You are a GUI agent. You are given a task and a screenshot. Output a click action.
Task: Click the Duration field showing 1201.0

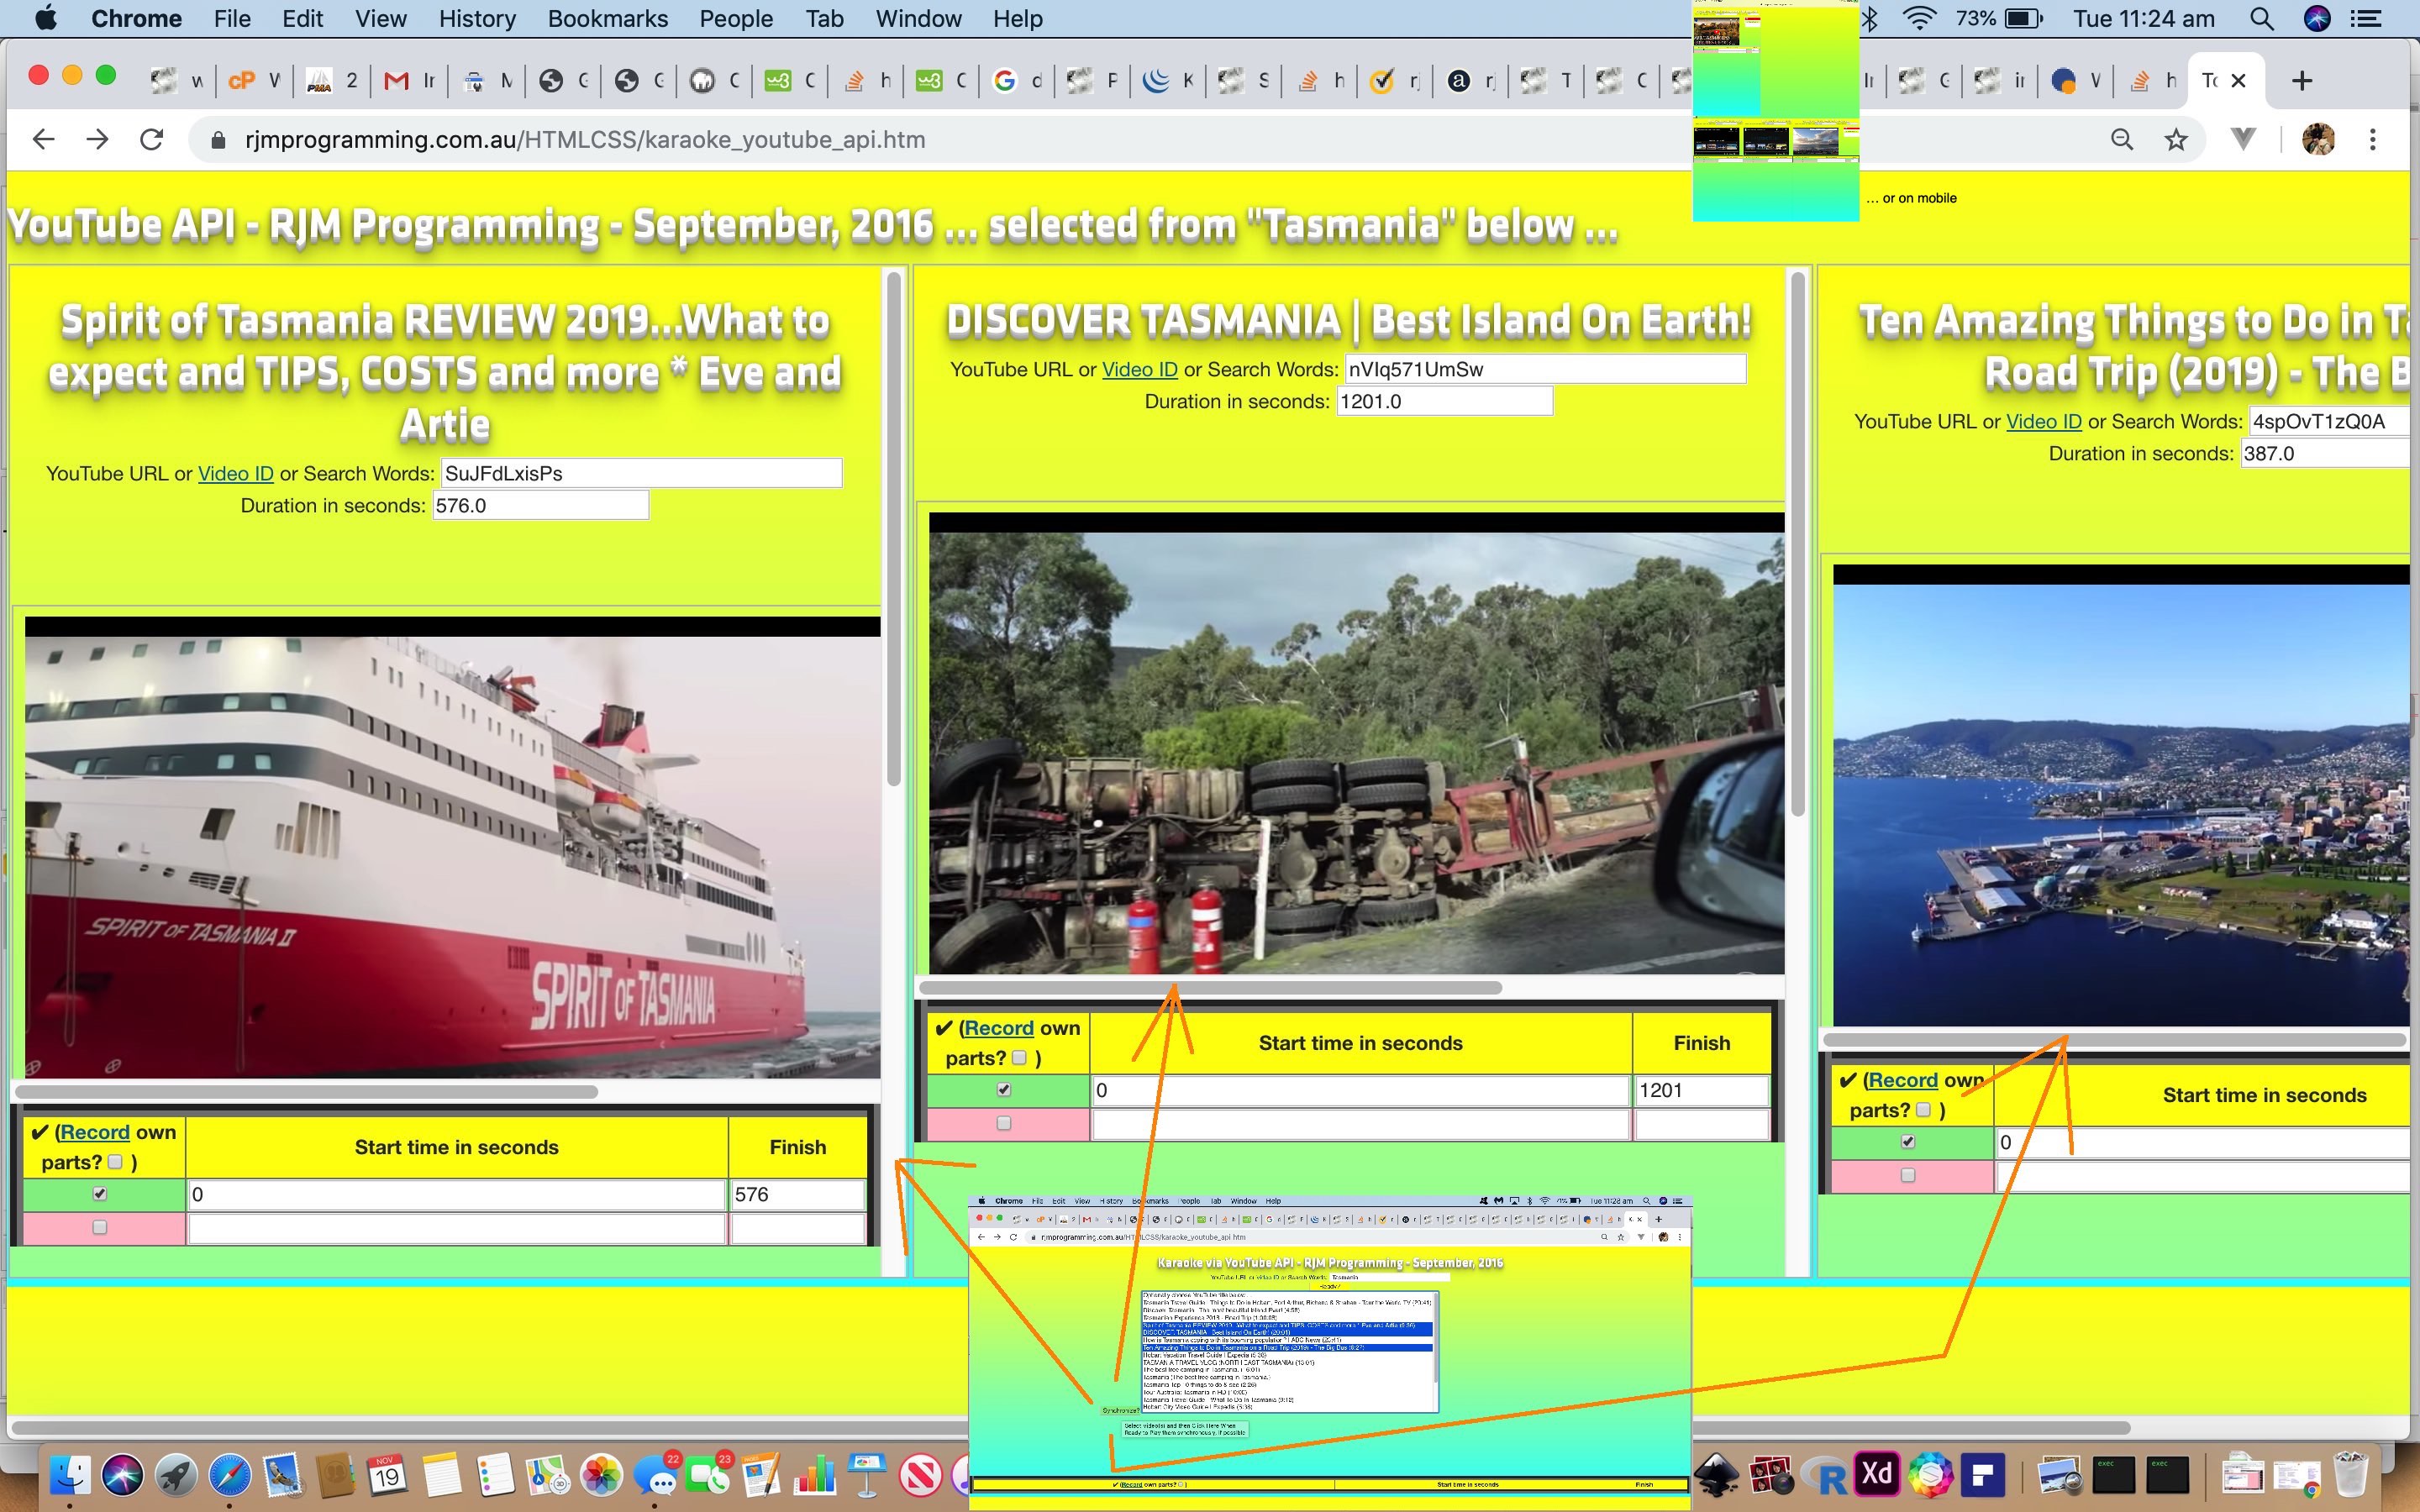coord(1444,401)
